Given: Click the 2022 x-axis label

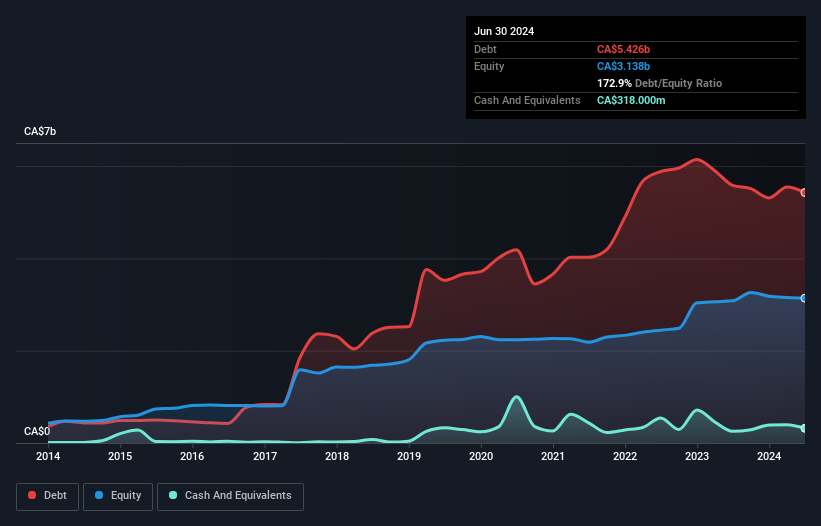Looking at the screenshot, I should tap(625, 456).
